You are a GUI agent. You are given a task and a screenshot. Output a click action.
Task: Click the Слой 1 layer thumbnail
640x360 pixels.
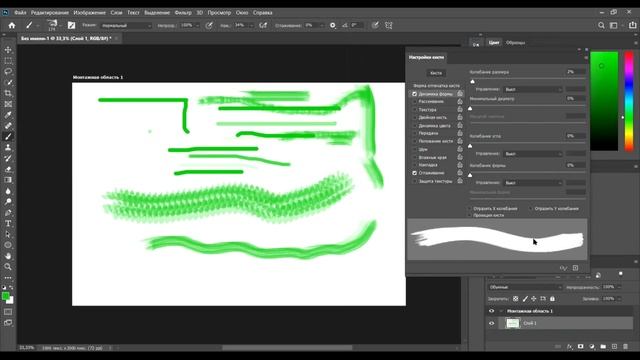[513, 323]
